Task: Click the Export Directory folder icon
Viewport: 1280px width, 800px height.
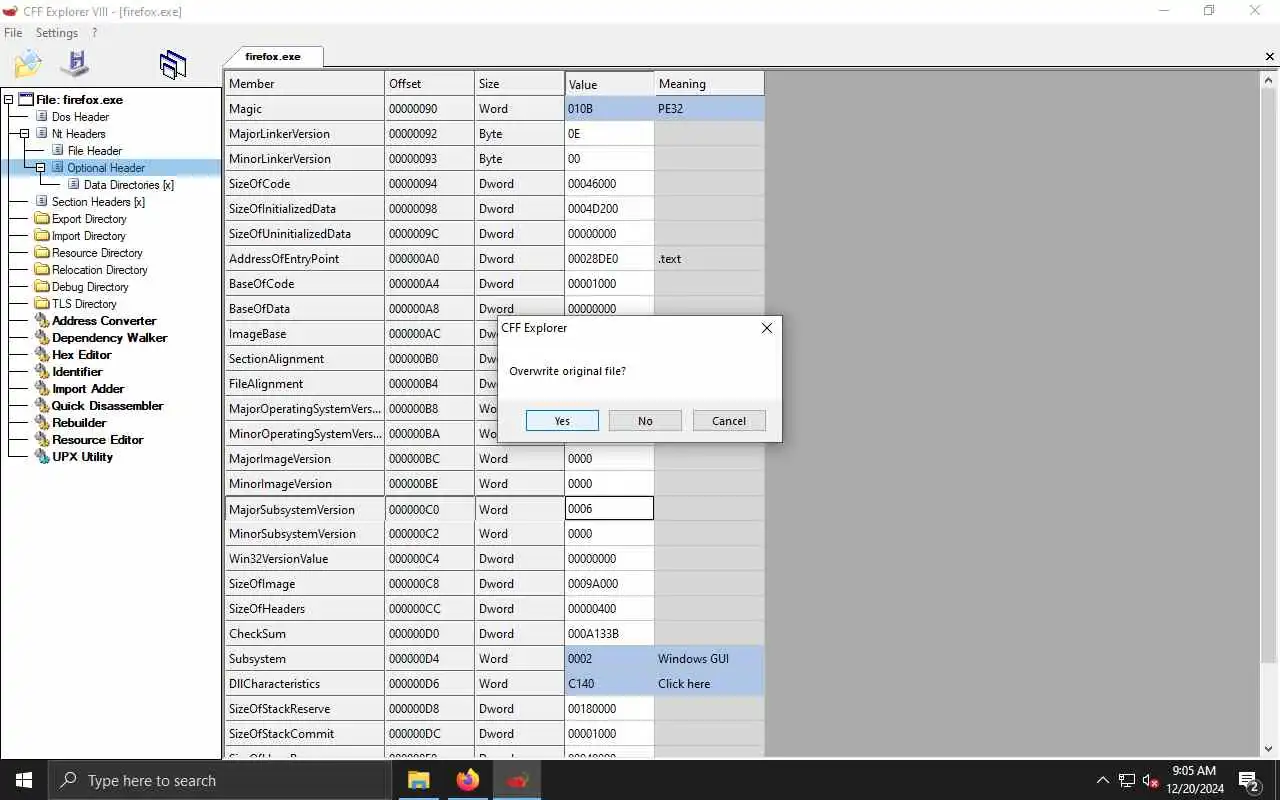Action: [x=42, y=218]
